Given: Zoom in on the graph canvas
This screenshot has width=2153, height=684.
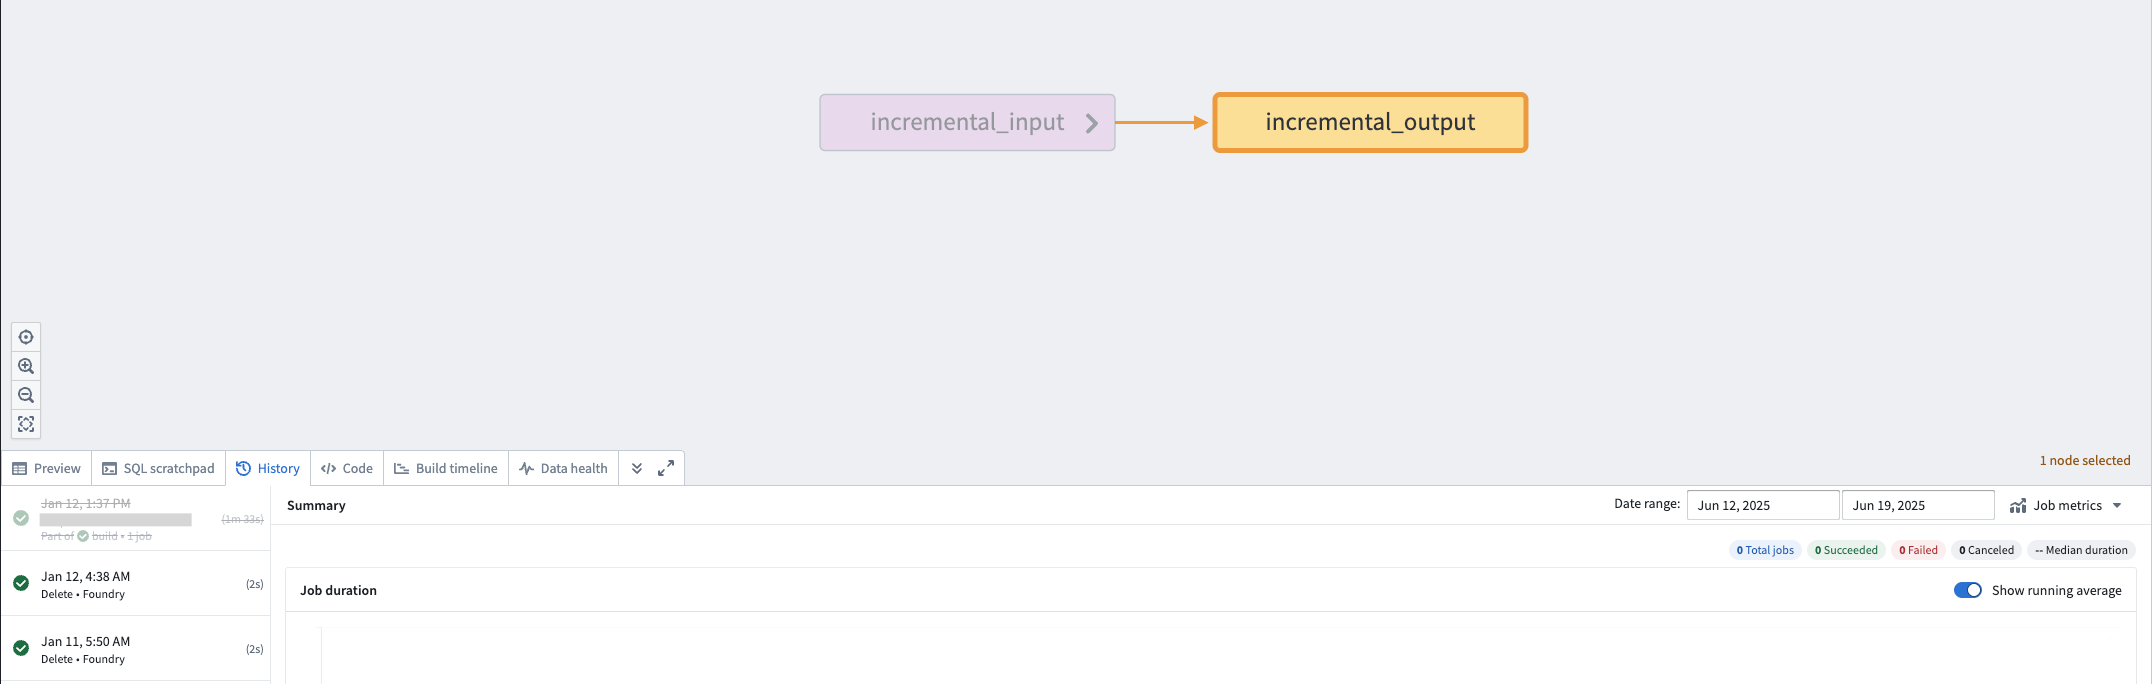Looking at the screenshot, I should [26, 366].
